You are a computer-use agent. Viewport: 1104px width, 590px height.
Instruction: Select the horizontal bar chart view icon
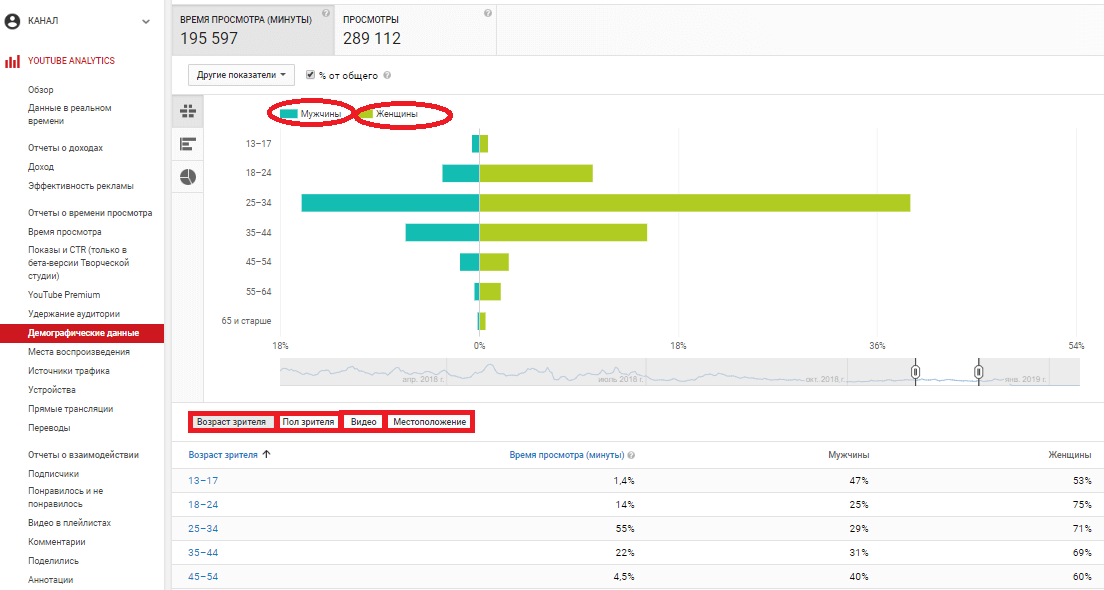pos(188,144)
